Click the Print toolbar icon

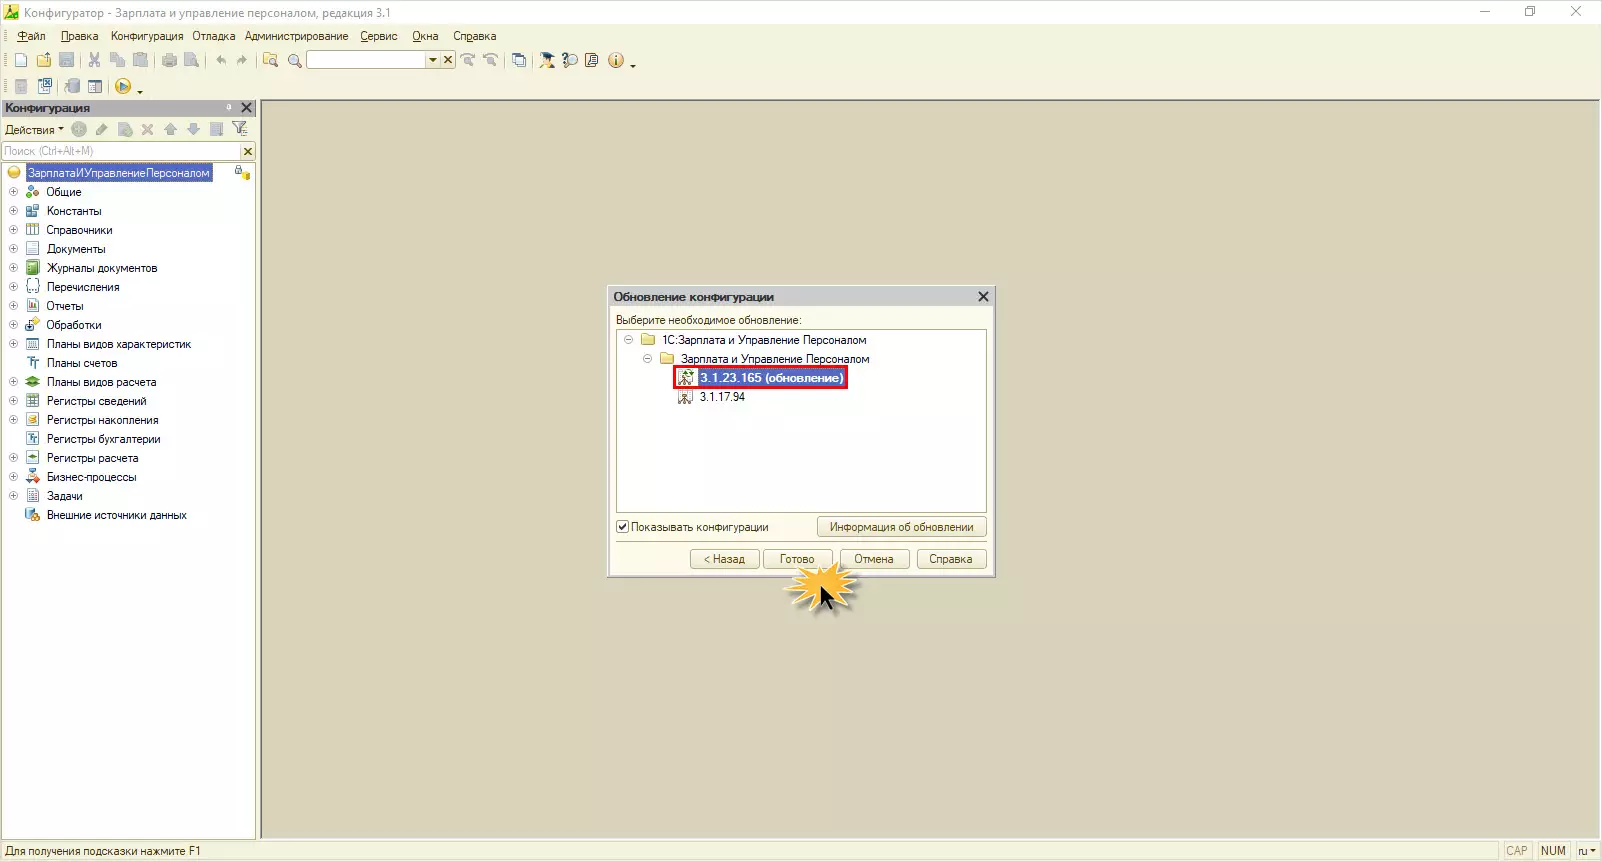(169, 60)
